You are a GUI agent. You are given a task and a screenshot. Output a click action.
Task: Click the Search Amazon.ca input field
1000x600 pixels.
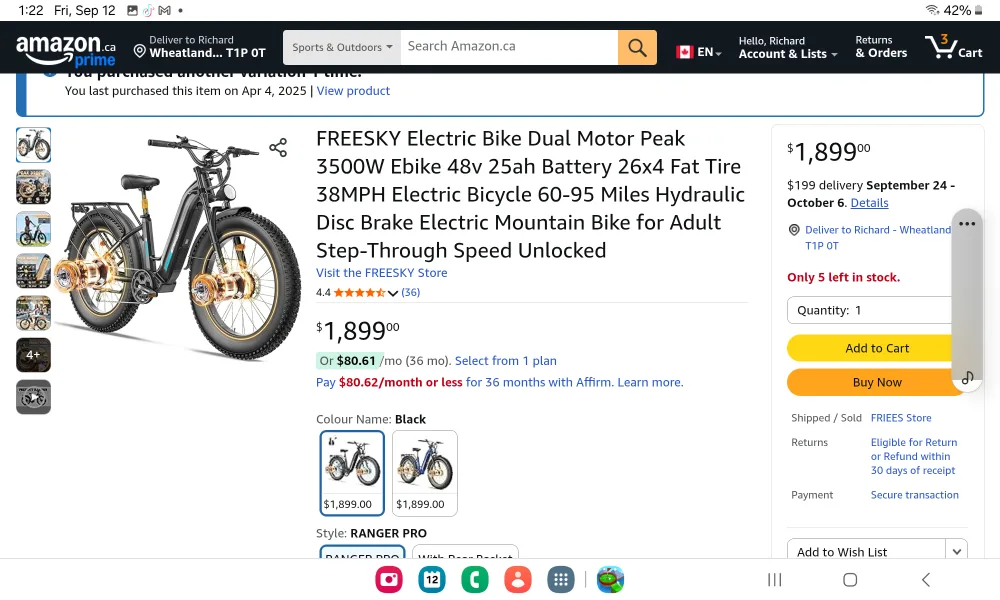pos(508,47)
